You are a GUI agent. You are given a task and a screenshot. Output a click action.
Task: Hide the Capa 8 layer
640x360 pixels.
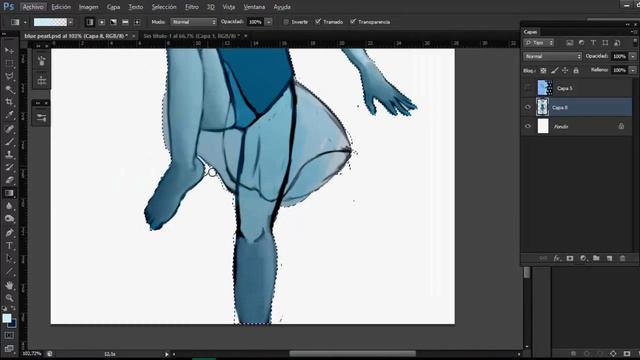click(x=528, y=107)
